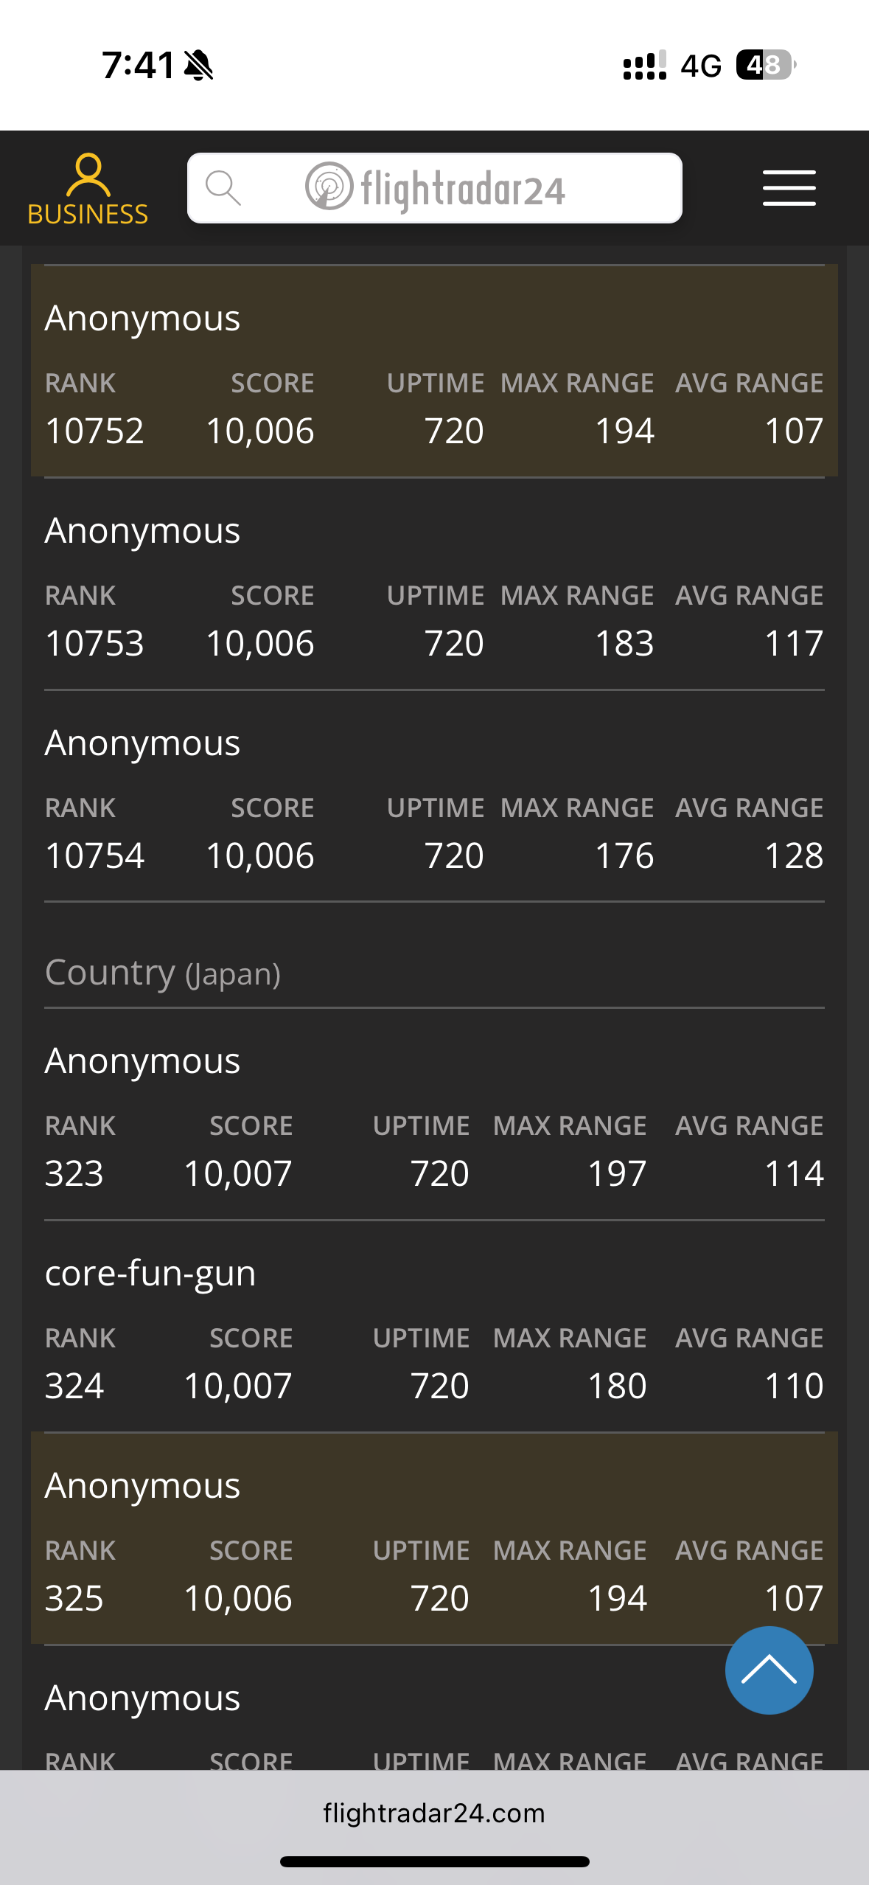Select the rank 10754 Anonymous entry
Image resolution: width=869 pixels, height=1885 pixels.
click(x=434, y=796)
